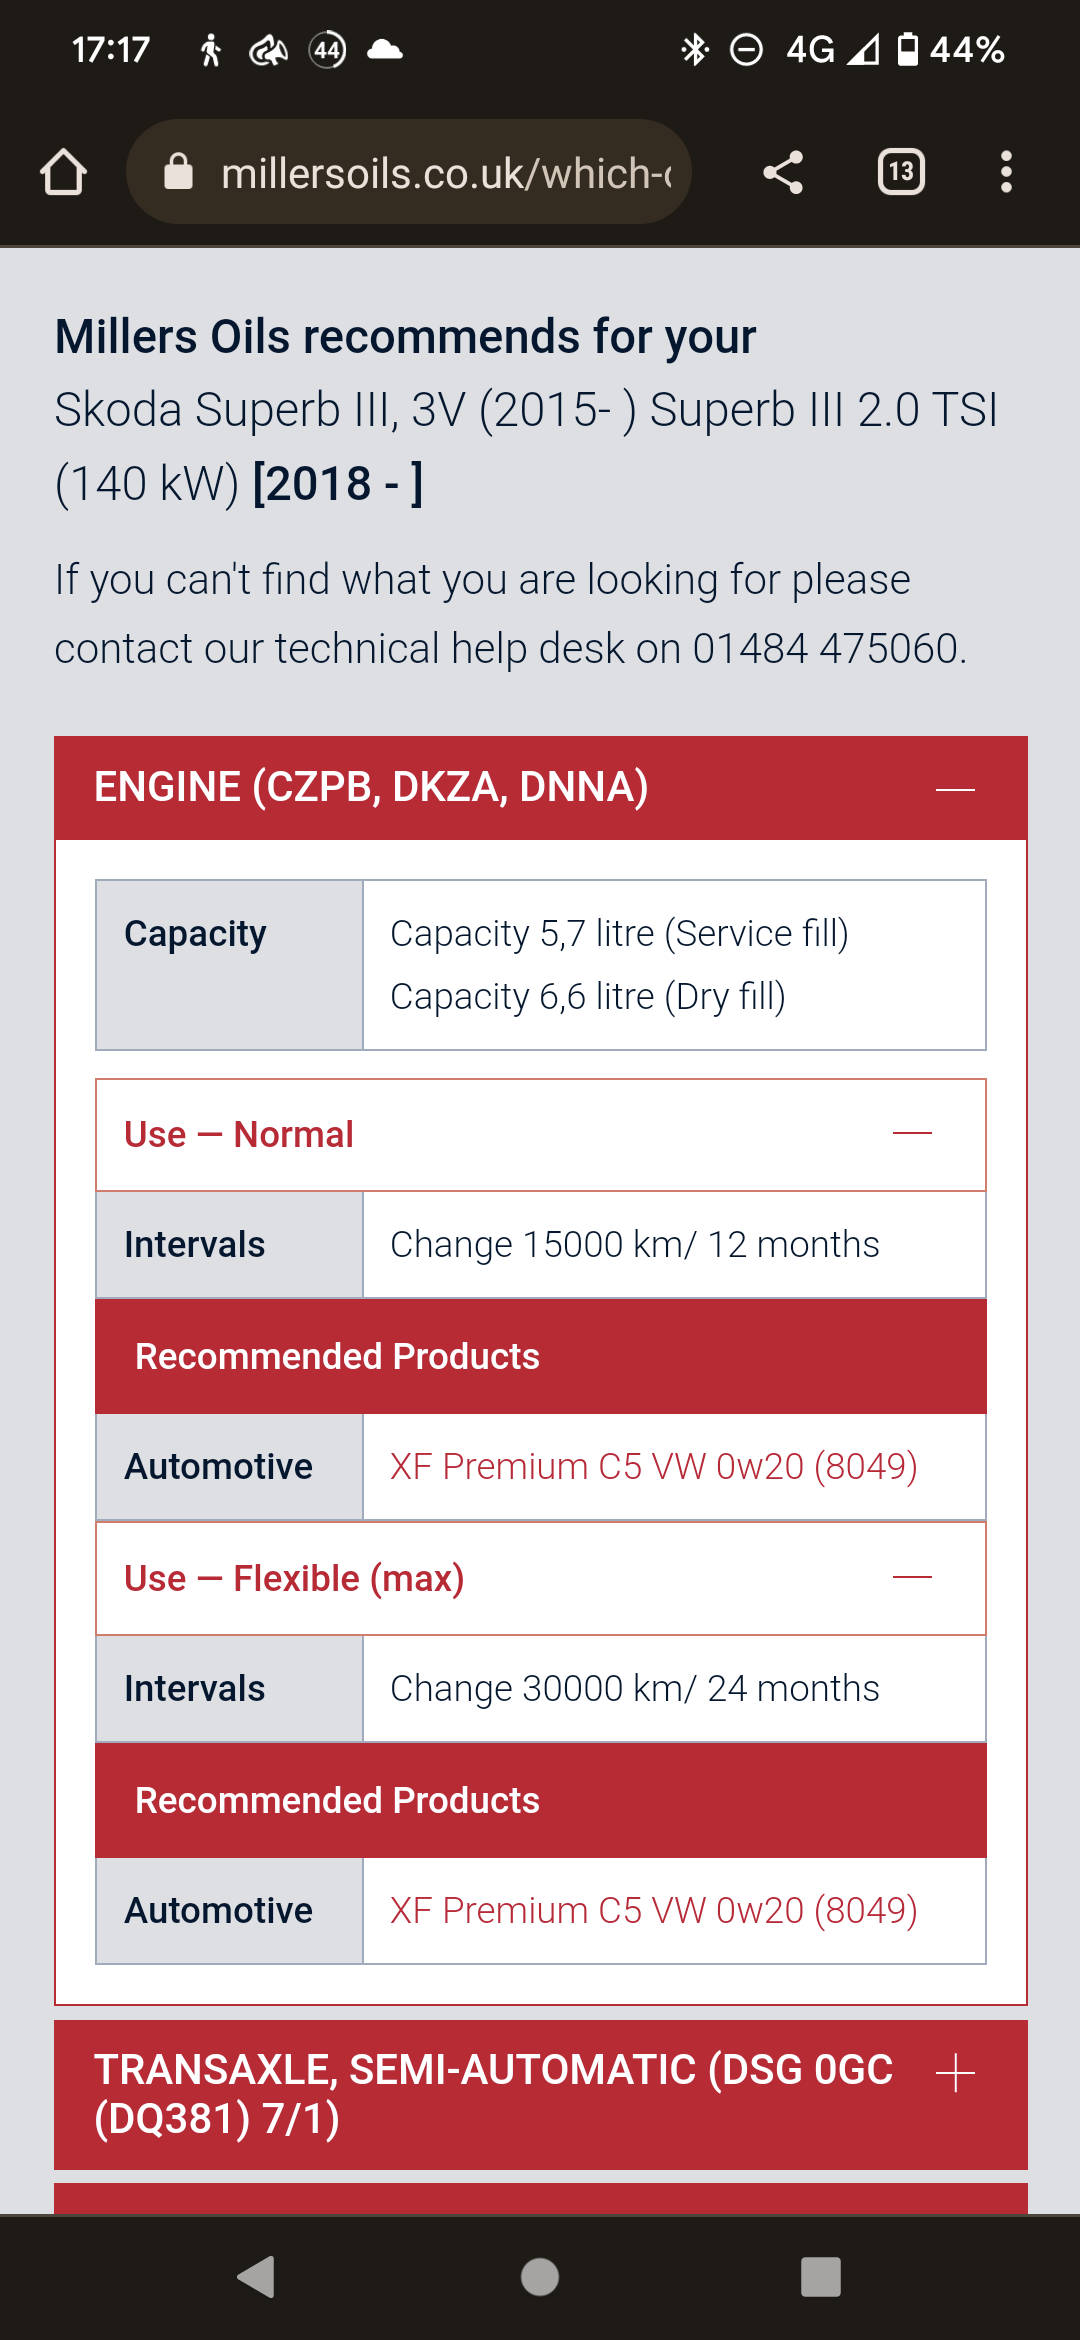Open the tab switcher showing 13 tabs
The image size is (1080, 2340).
899,172
